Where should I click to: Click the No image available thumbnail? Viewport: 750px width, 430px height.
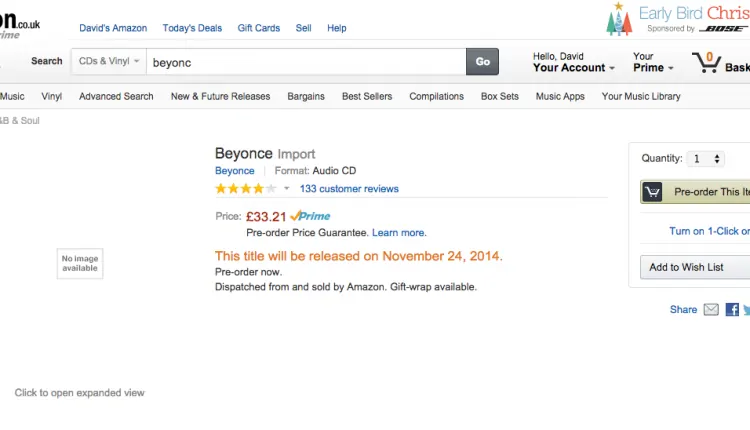pos(80,264)
